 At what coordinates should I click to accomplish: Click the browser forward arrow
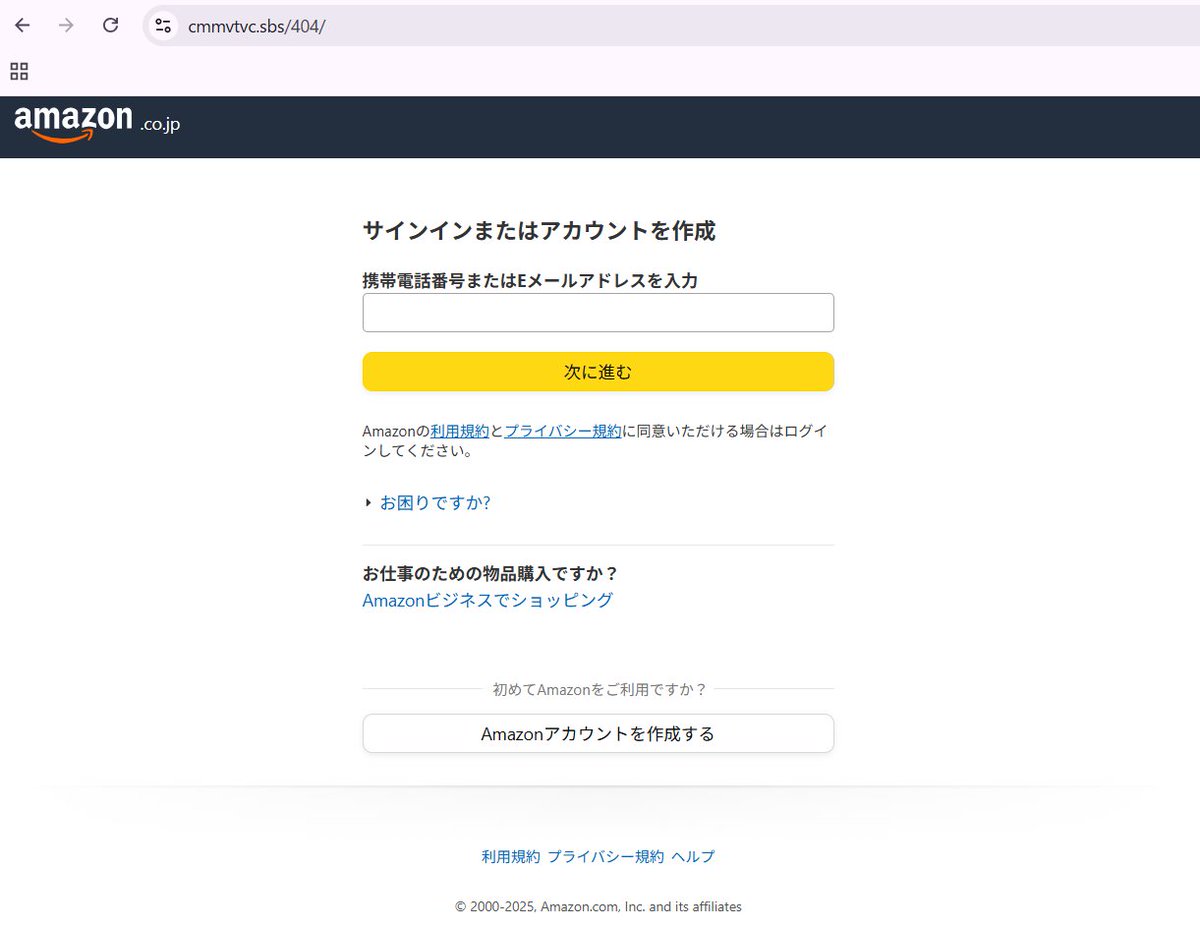pos(66,25)
